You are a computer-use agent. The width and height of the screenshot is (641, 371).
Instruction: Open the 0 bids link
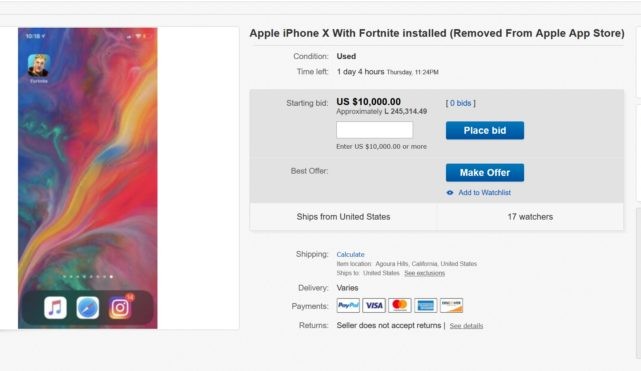click(x=461, y=103)
